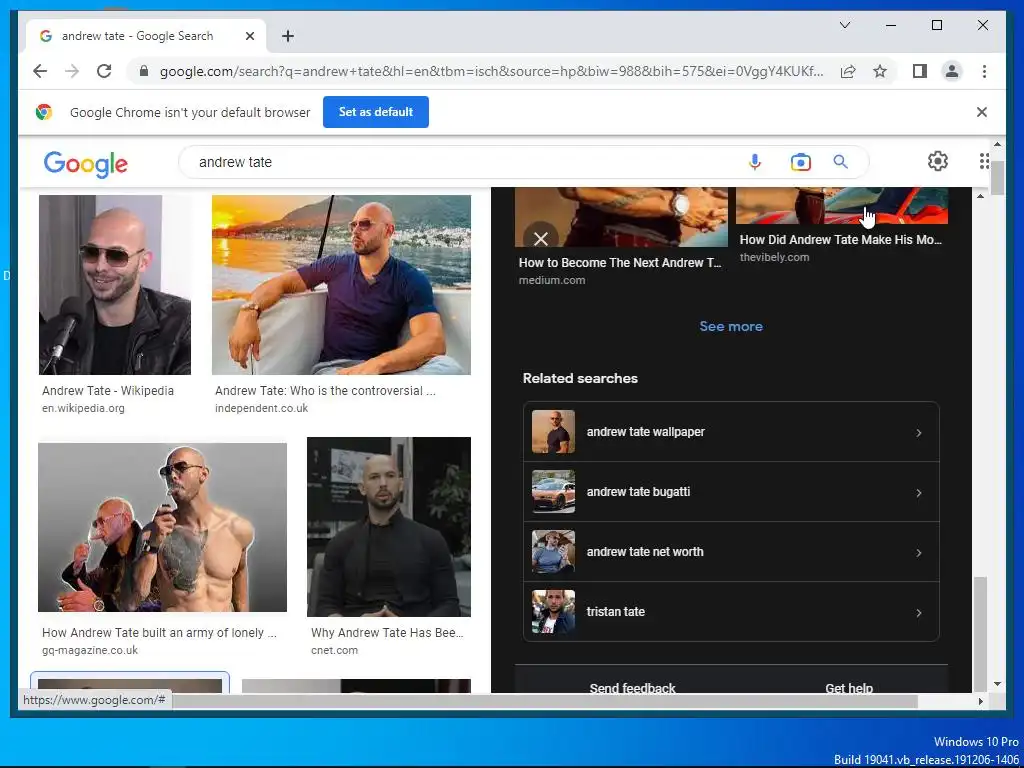Click the forward navigation arrow
1024x768 pixels.
tap(72, 71)
